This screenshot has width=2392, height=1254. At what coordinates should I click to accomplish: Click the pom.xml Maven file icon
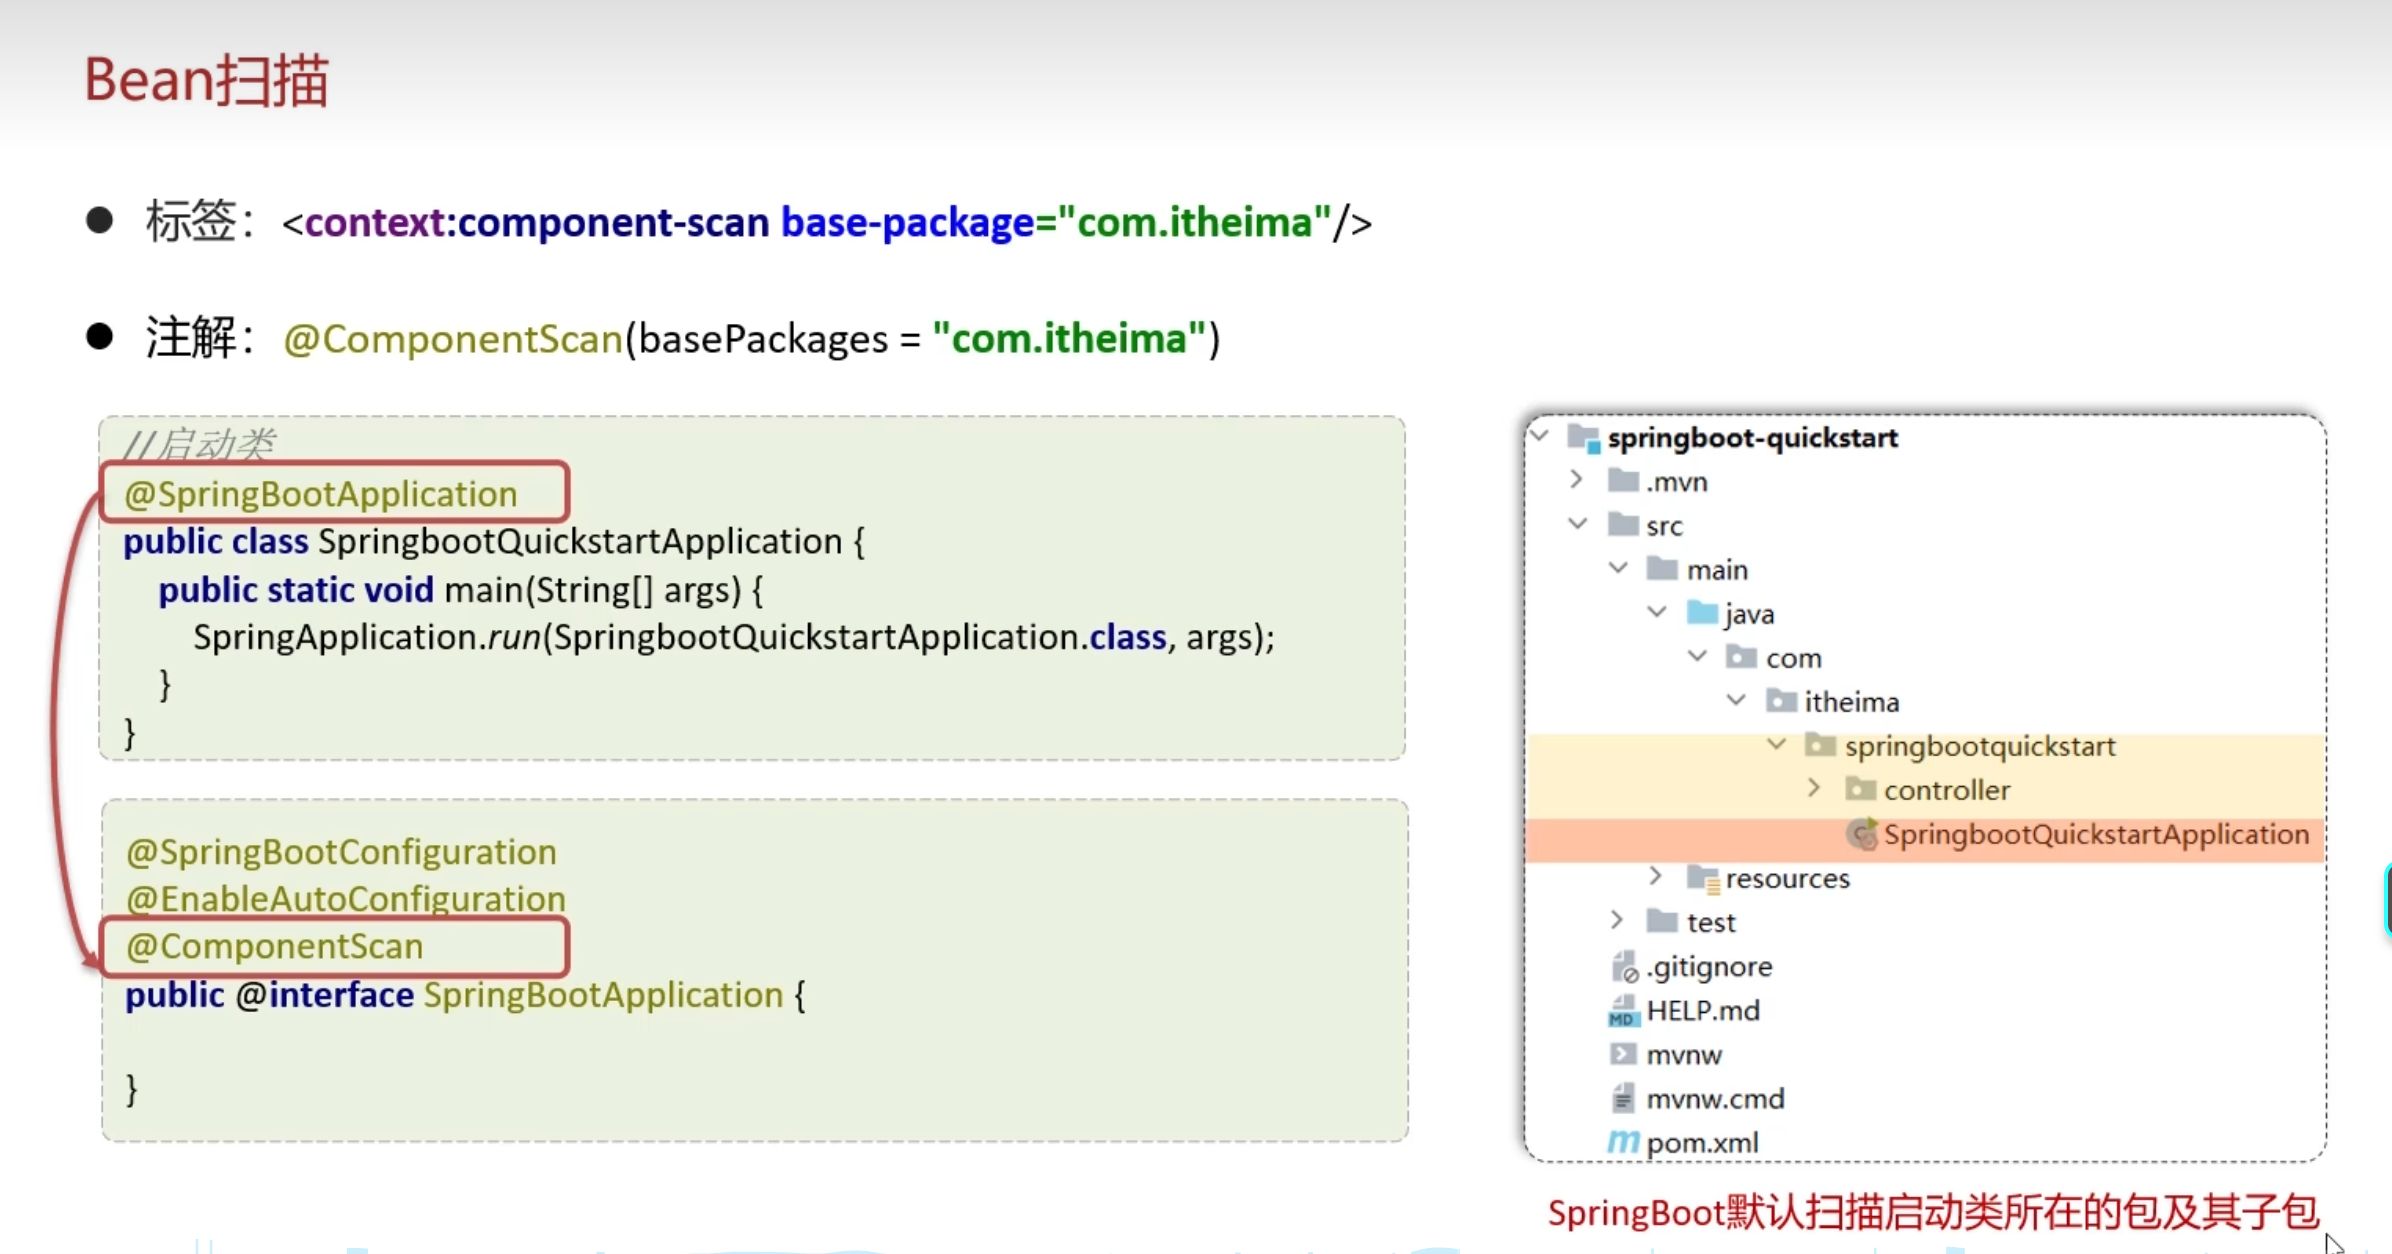pyautogui.click(x=1623, y=1141)
